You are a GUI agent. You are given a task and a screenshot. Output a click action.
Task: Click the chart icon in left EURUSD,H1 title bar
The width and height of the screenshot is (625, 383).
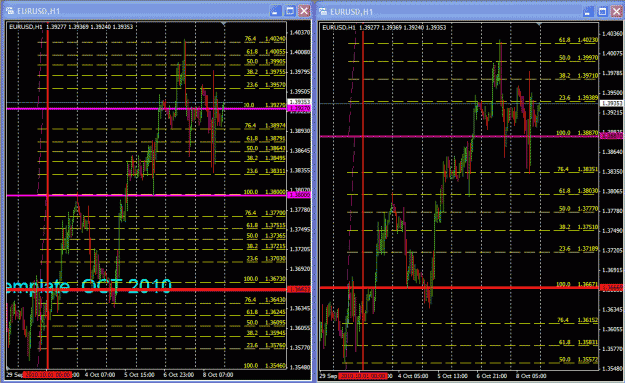click(10, 11)
